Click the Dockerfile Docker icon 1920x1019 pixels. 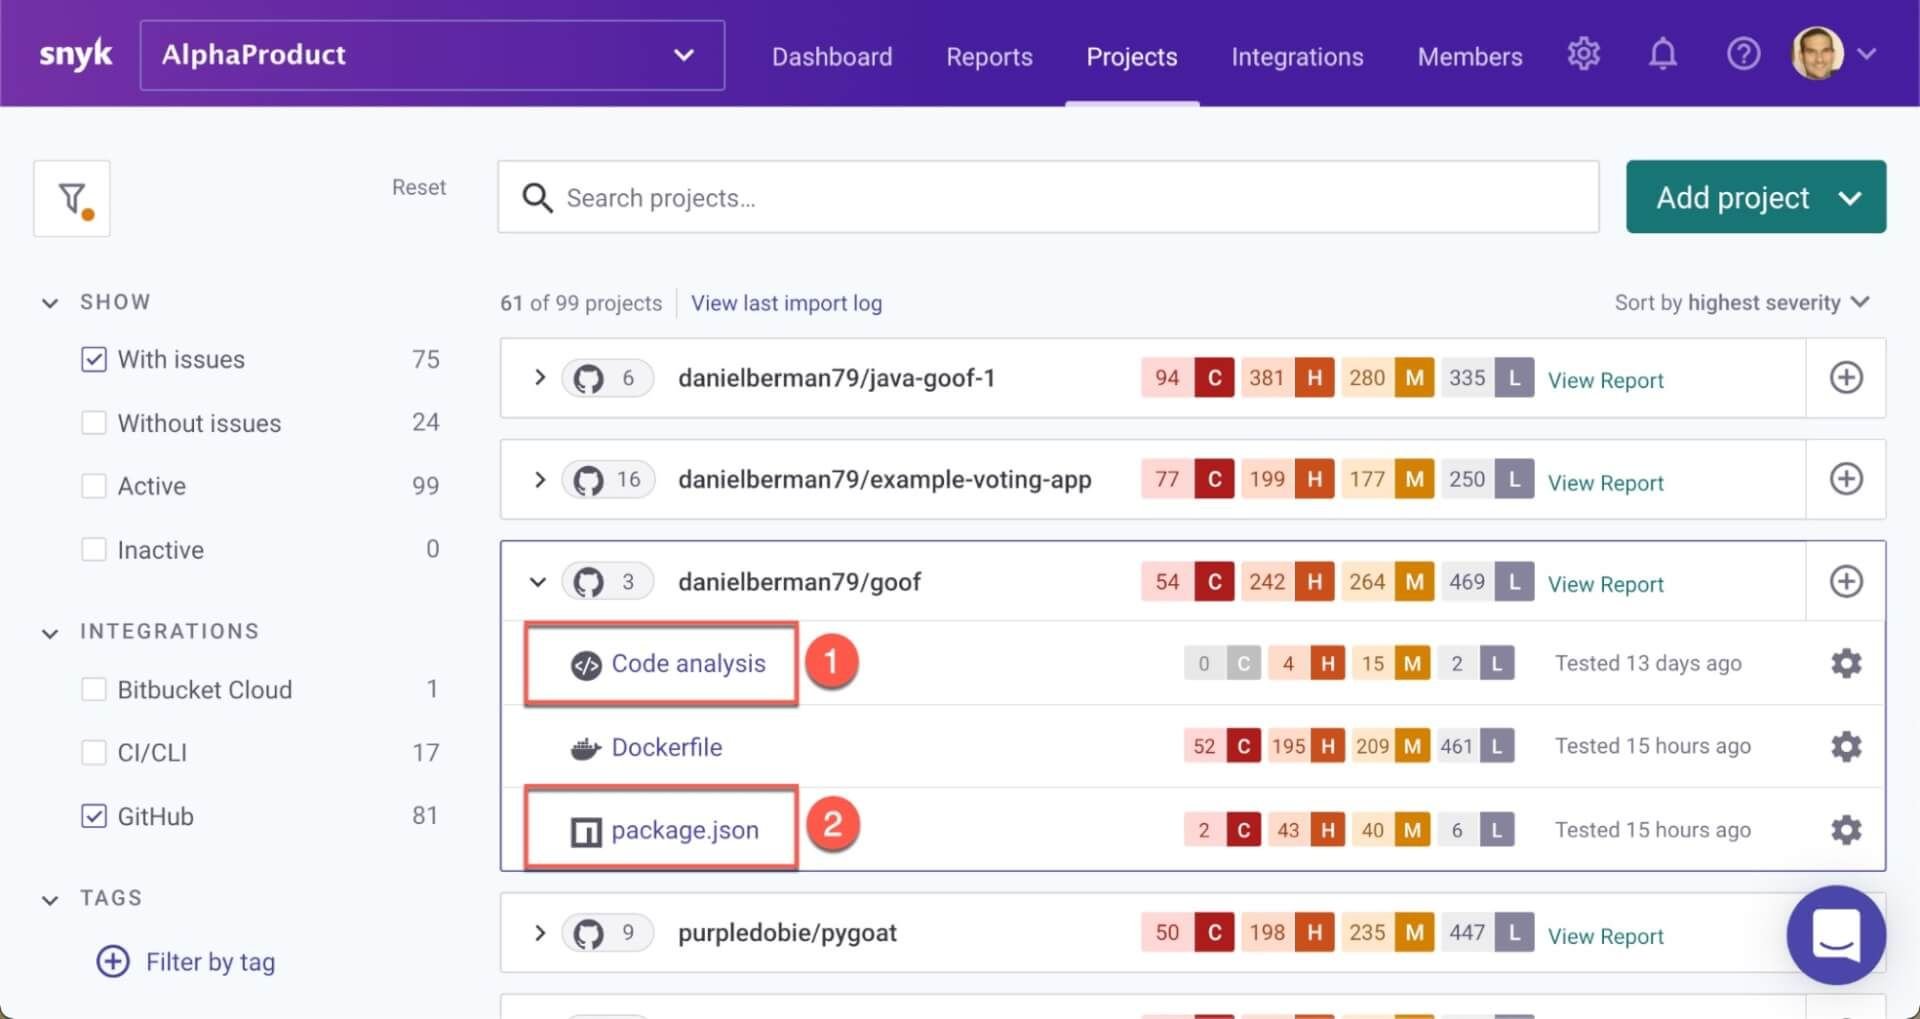click(587, 745)
